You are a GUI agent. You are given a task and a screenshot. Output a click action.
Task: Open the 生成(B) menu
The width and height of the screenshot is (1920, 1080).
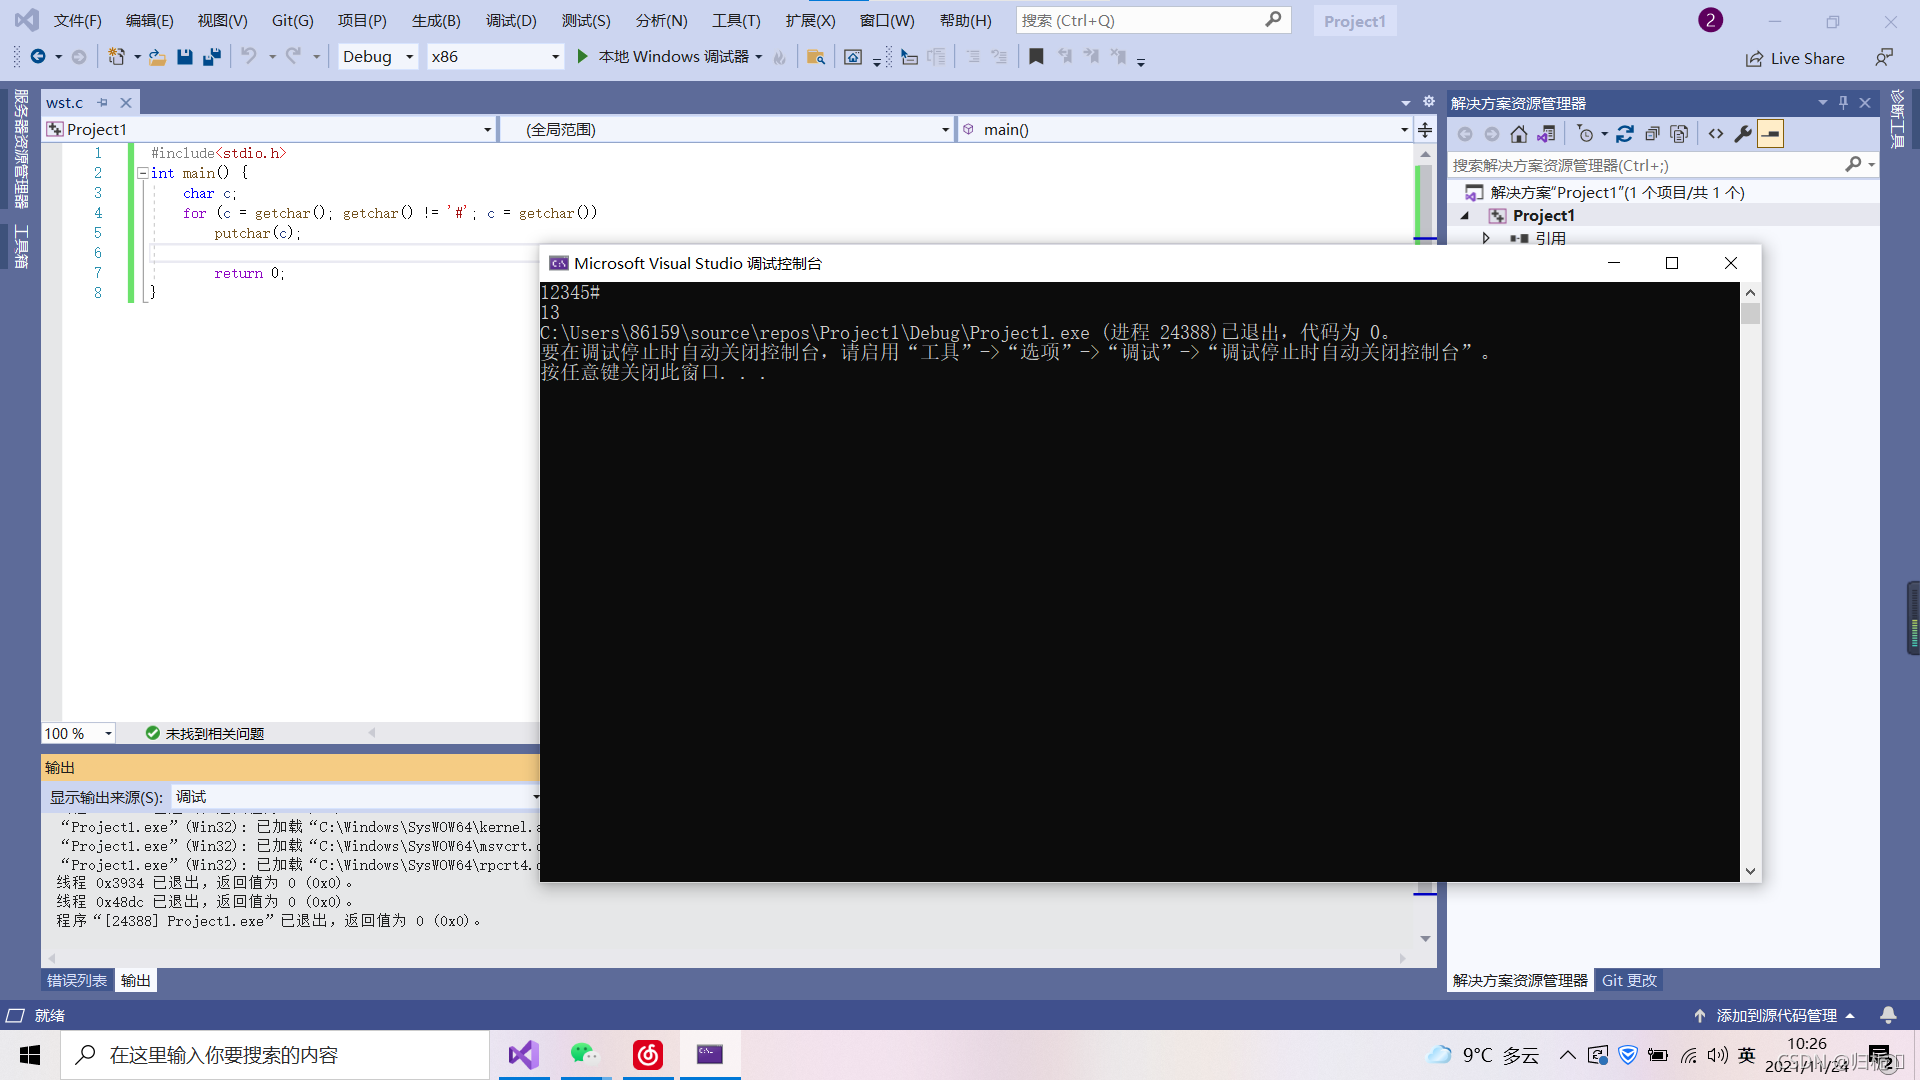tap(436, 21)
